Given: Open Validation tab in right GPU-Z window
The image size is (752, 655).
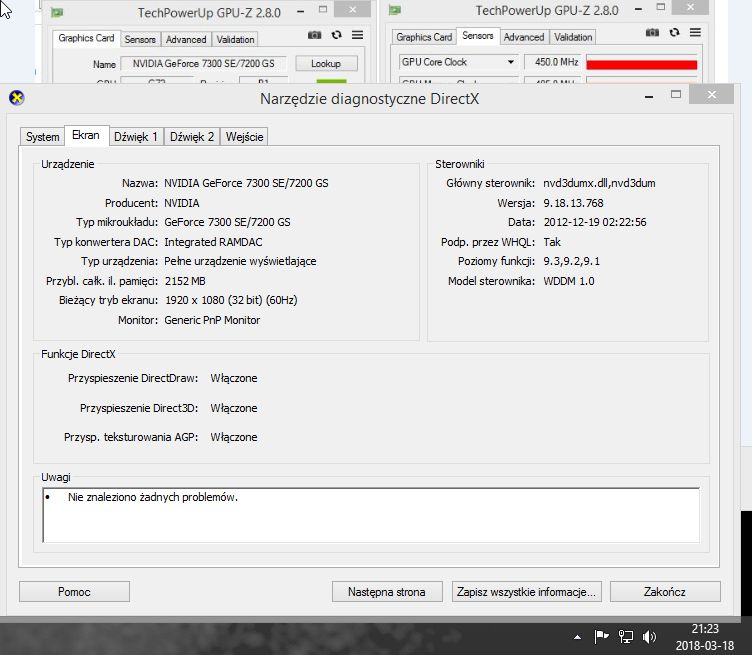Looking at the screenshot, I should click(573, 37).
